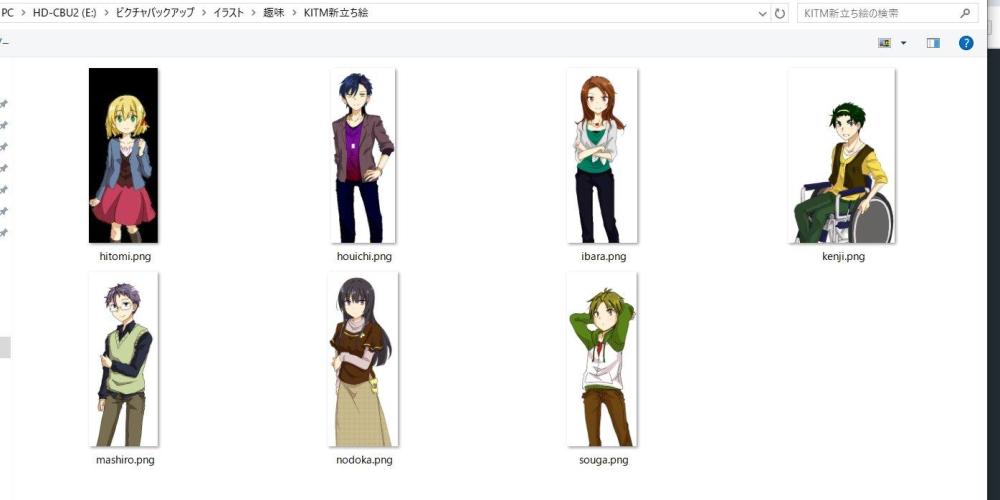Click the view layout thumbnail icon
The image size is (1000, 500).
pyautogui.click(x=884, y=43)
